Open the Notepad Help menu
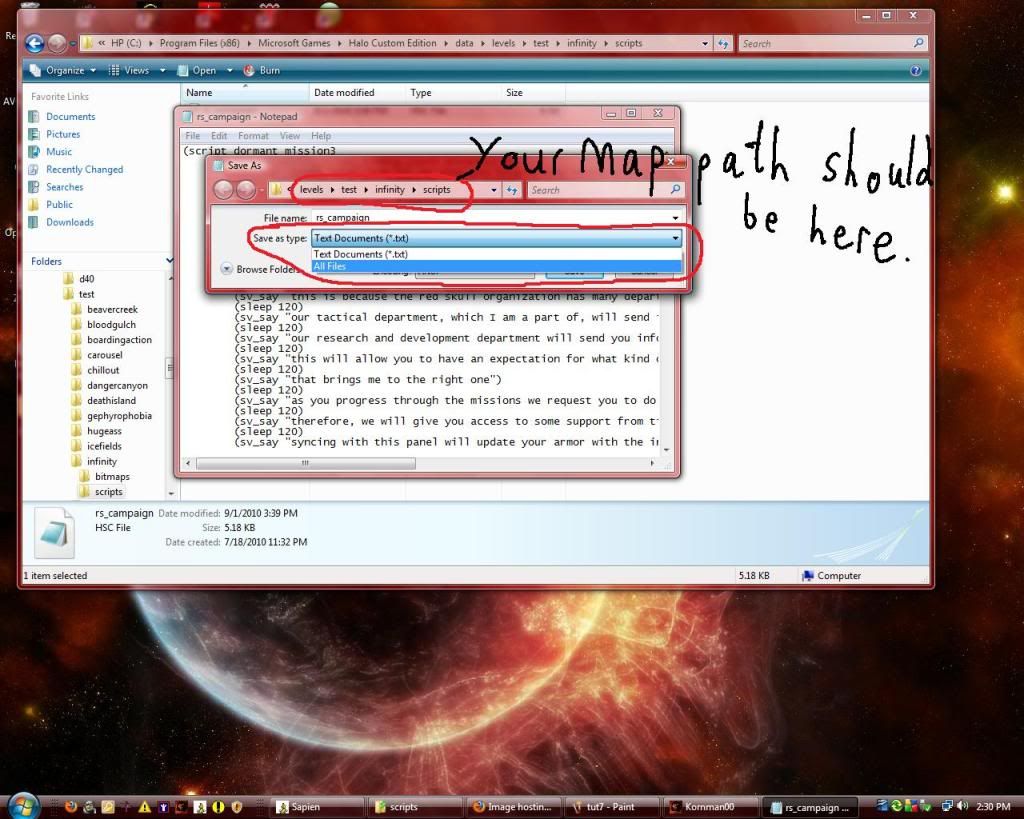Viewport: 1024px width, 819px height. click(321, 136)
